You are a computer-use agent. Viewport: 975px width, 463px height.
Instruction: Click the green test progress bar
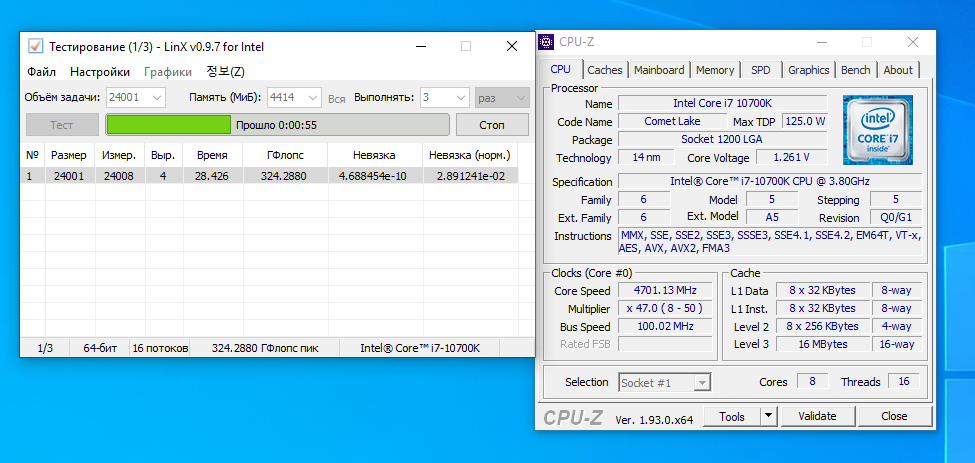pyautogui.click(x=277, y=124)
